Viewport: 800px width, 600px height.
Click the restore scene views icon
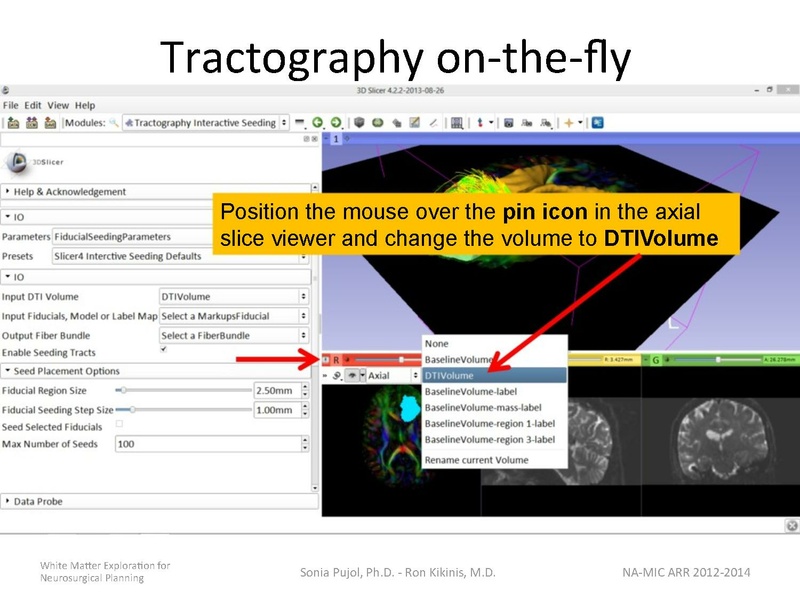pyautogui.click(x=546, y=123)
